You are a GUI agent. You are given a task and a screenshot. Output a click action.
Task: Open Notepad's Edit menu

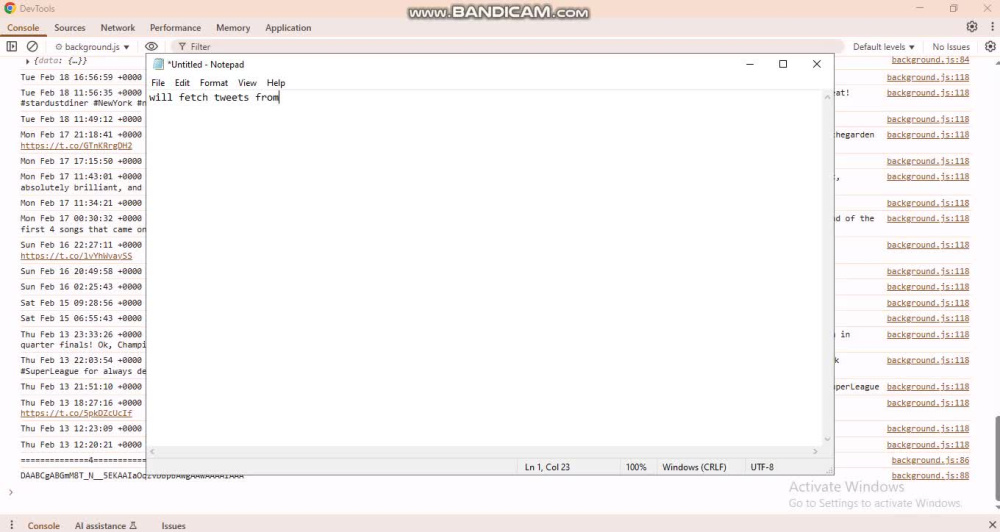(182, 83)
